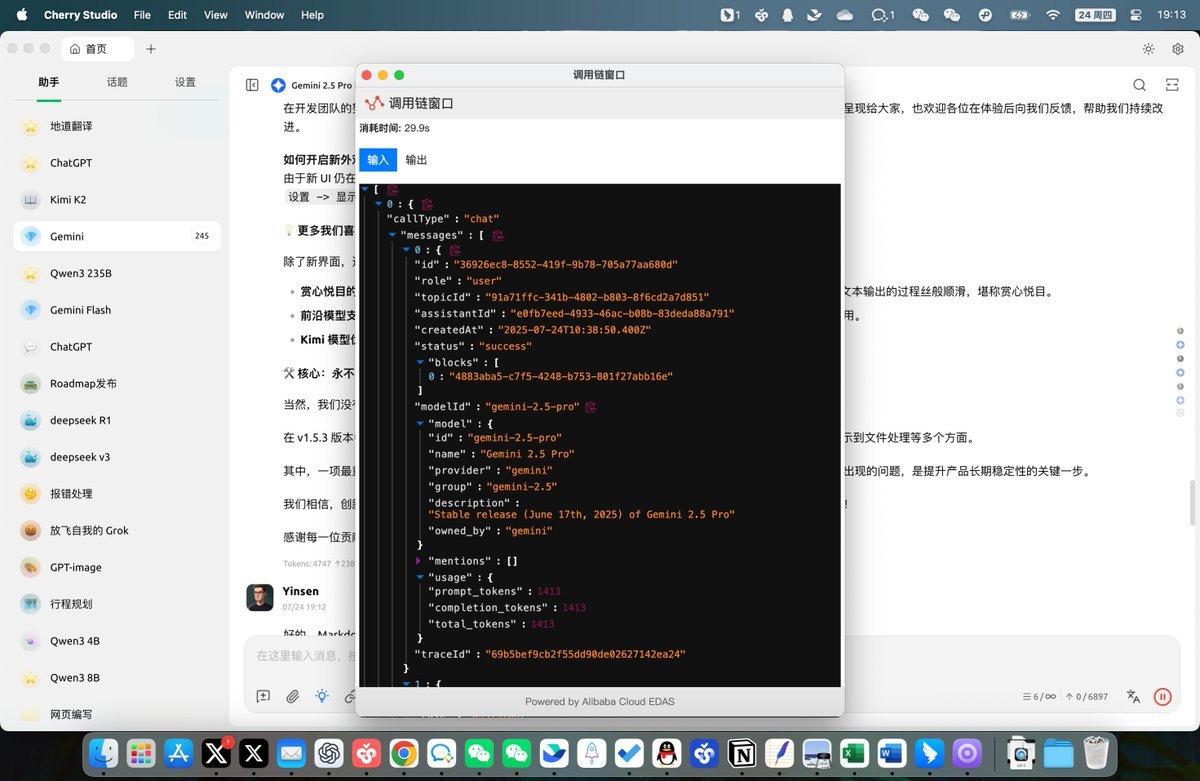The height and width of the screenshot is (781, 1200).
Task: Select the Roadmap发布 assistant
Action: [x=117, y=383]
